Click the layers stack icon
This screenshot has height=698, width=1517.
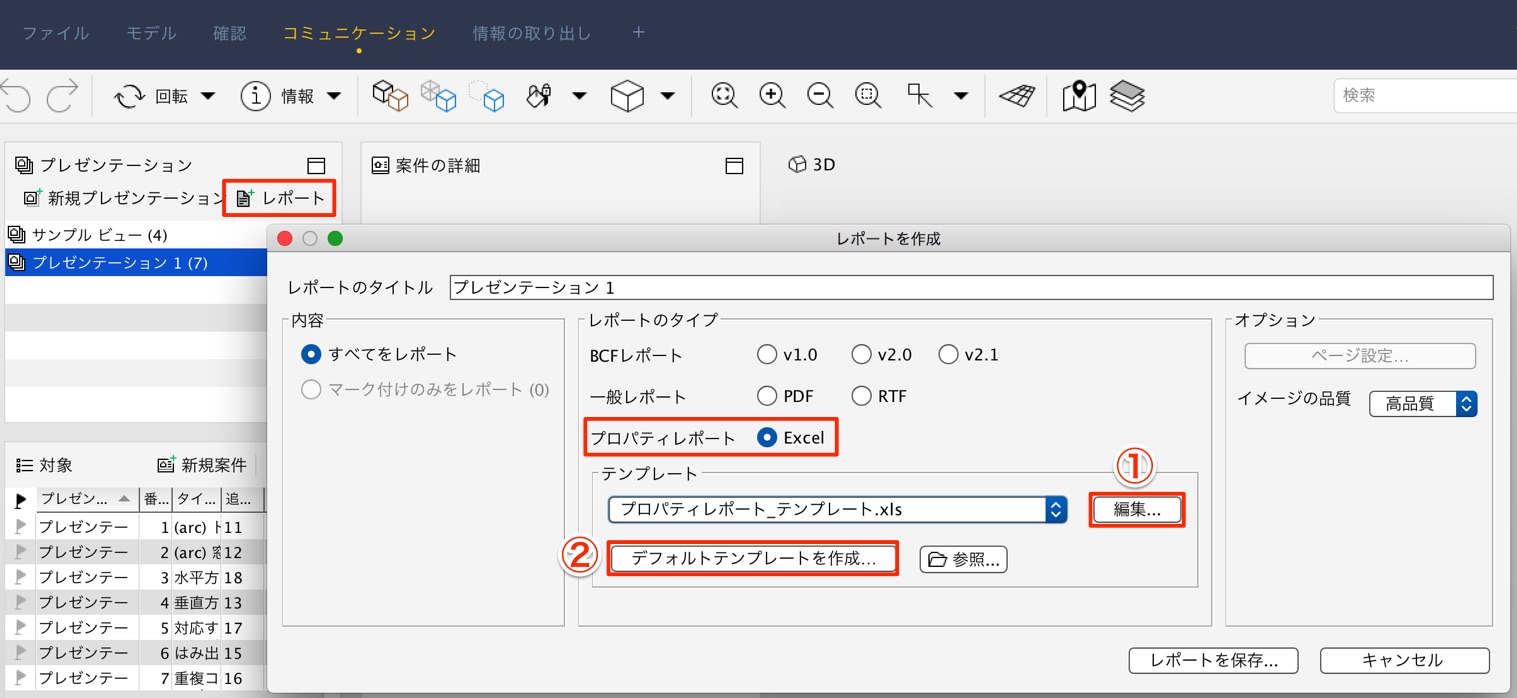(x=1127, y=96)
